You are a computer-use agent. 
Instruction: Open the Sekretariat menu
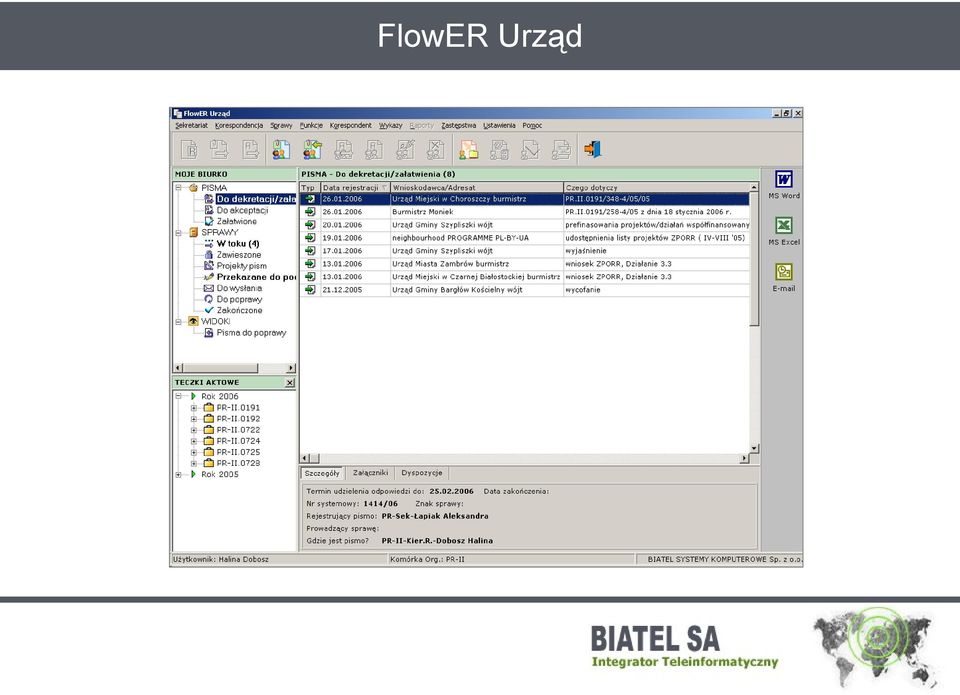tap(191, 126)
